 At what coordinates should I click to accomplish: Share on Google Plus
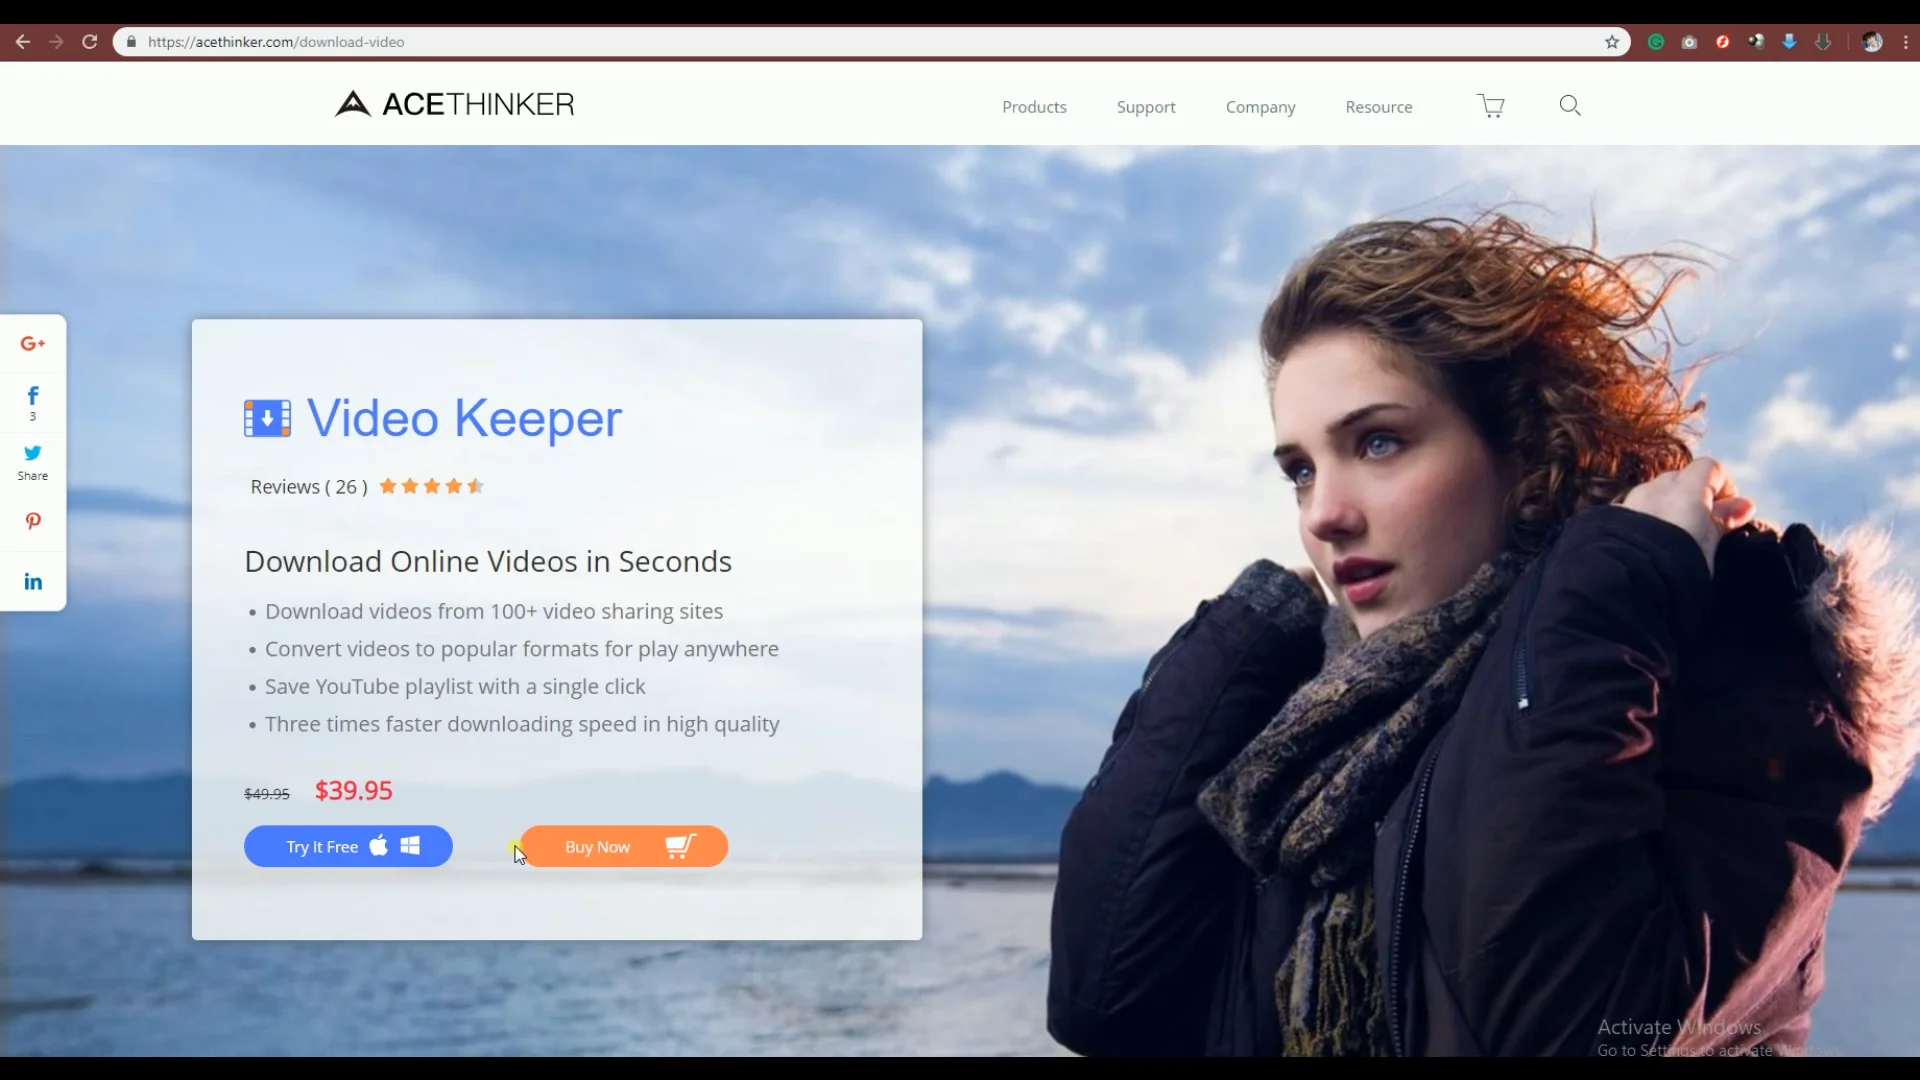(x=33, y=343)
